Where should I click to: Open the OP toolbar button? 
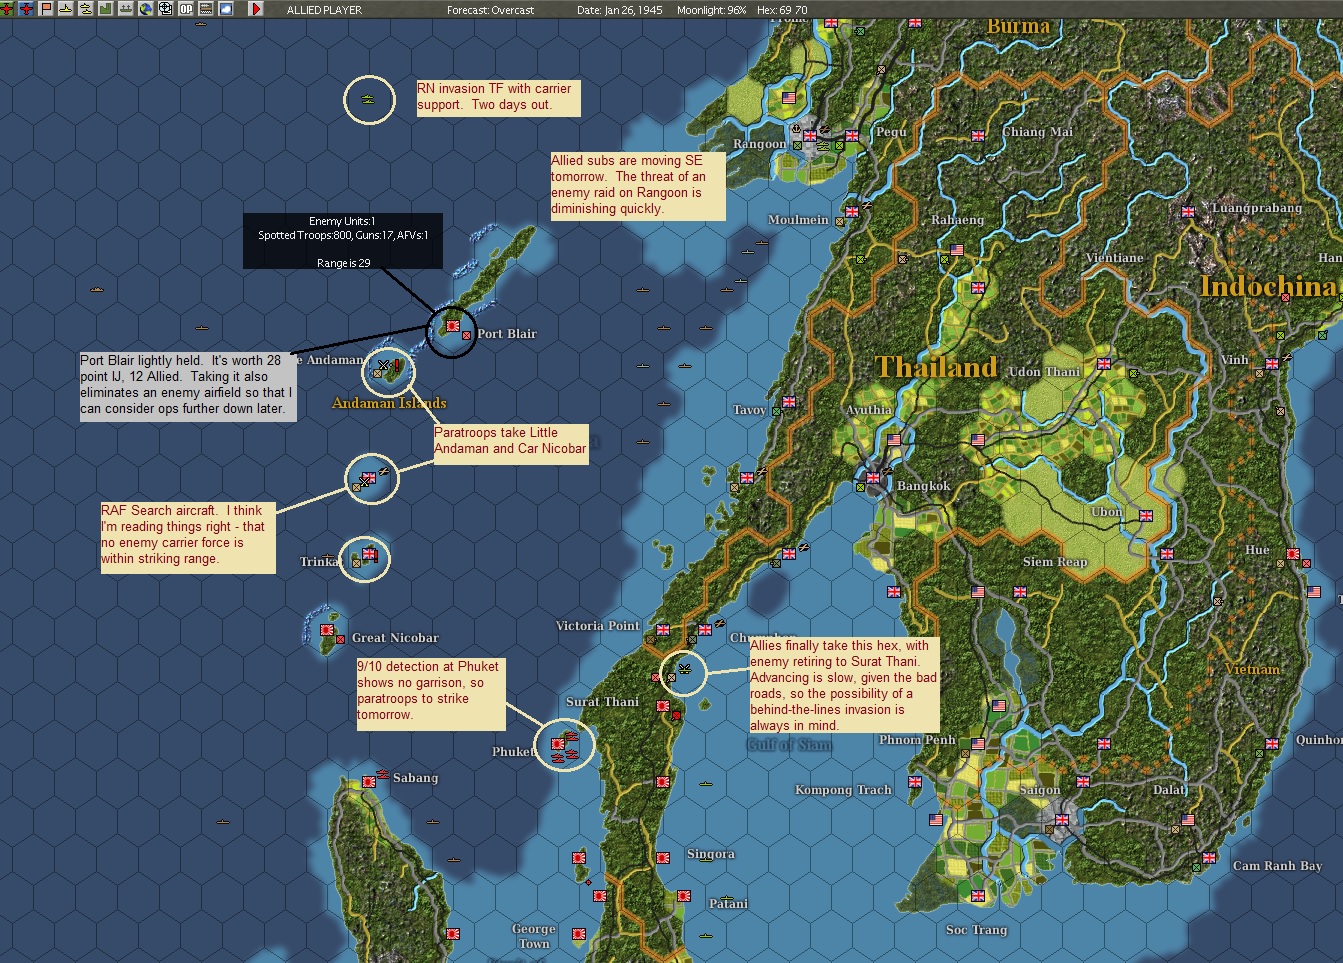click(x=186, y=9)
